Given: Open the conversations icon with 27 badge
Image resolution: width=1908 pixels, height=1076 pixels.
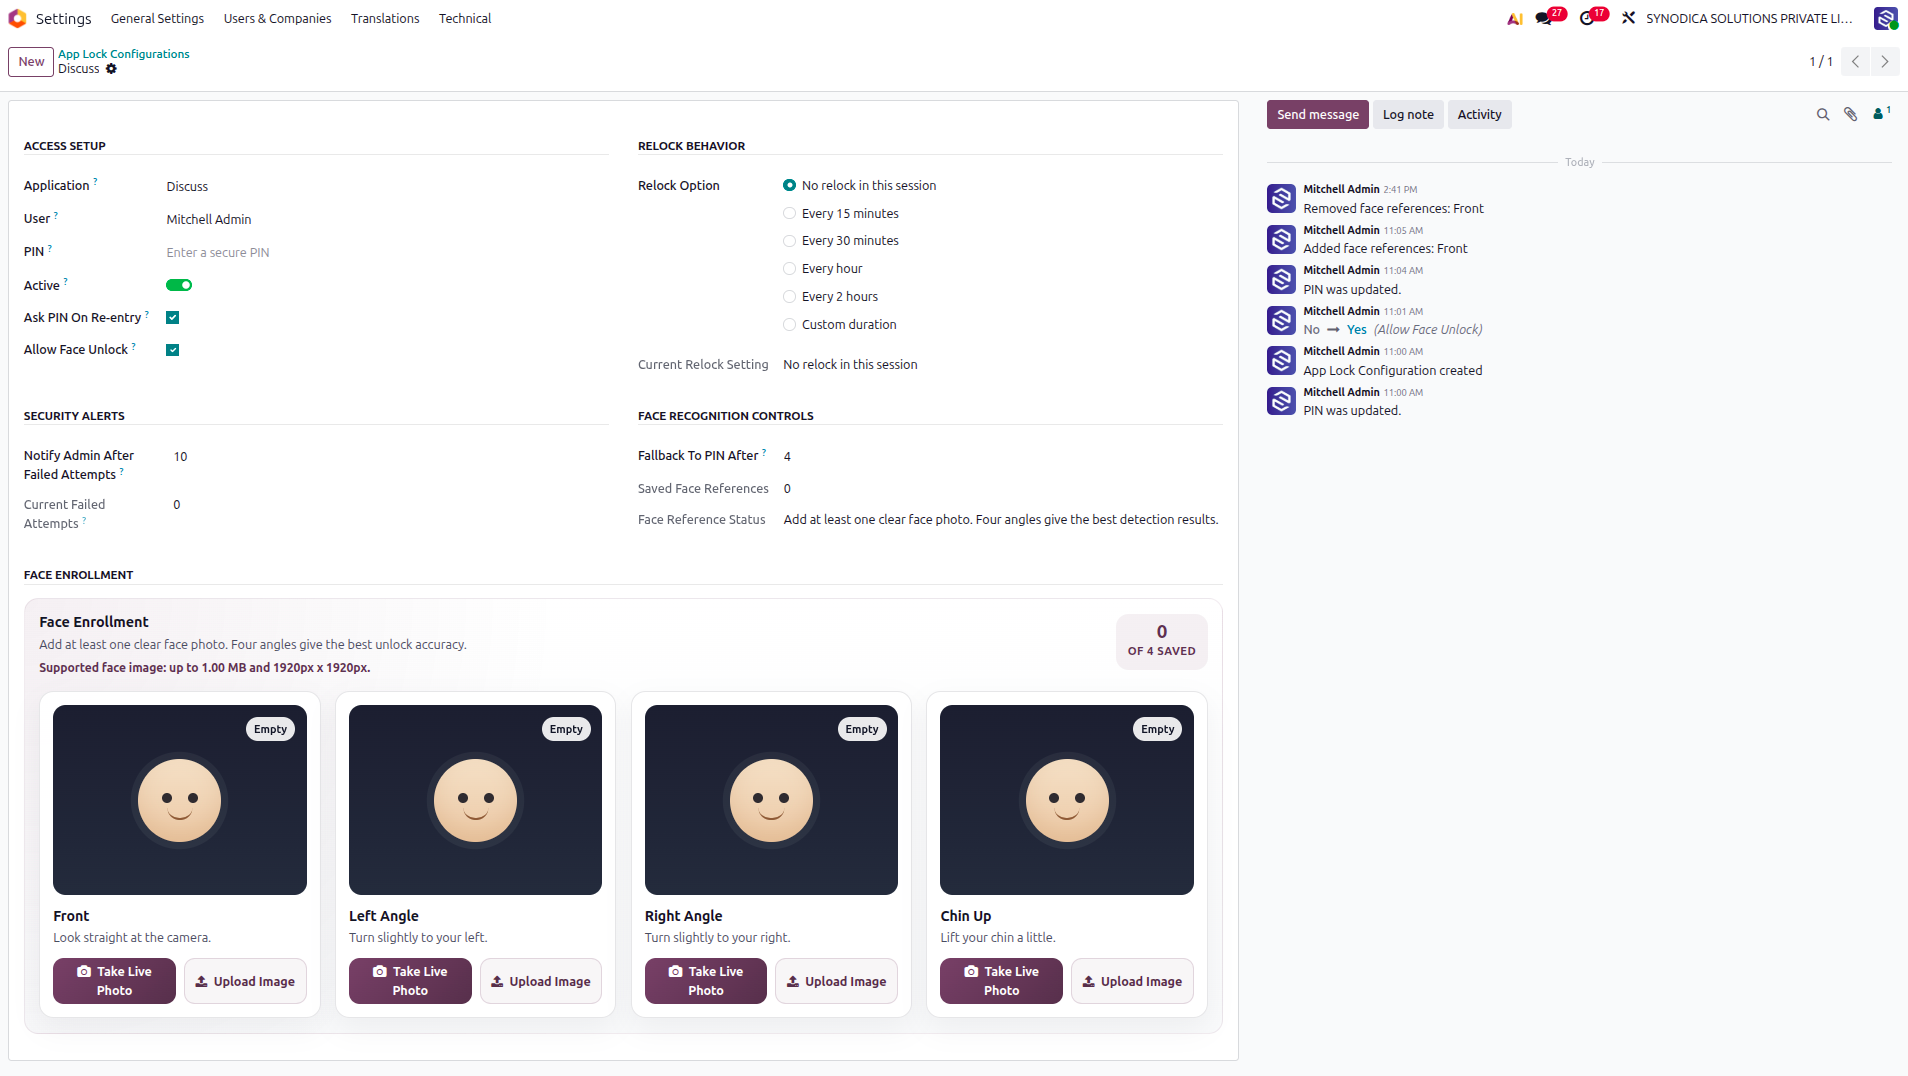Looking at the screenshot, I should click(x=1545, y=18).
